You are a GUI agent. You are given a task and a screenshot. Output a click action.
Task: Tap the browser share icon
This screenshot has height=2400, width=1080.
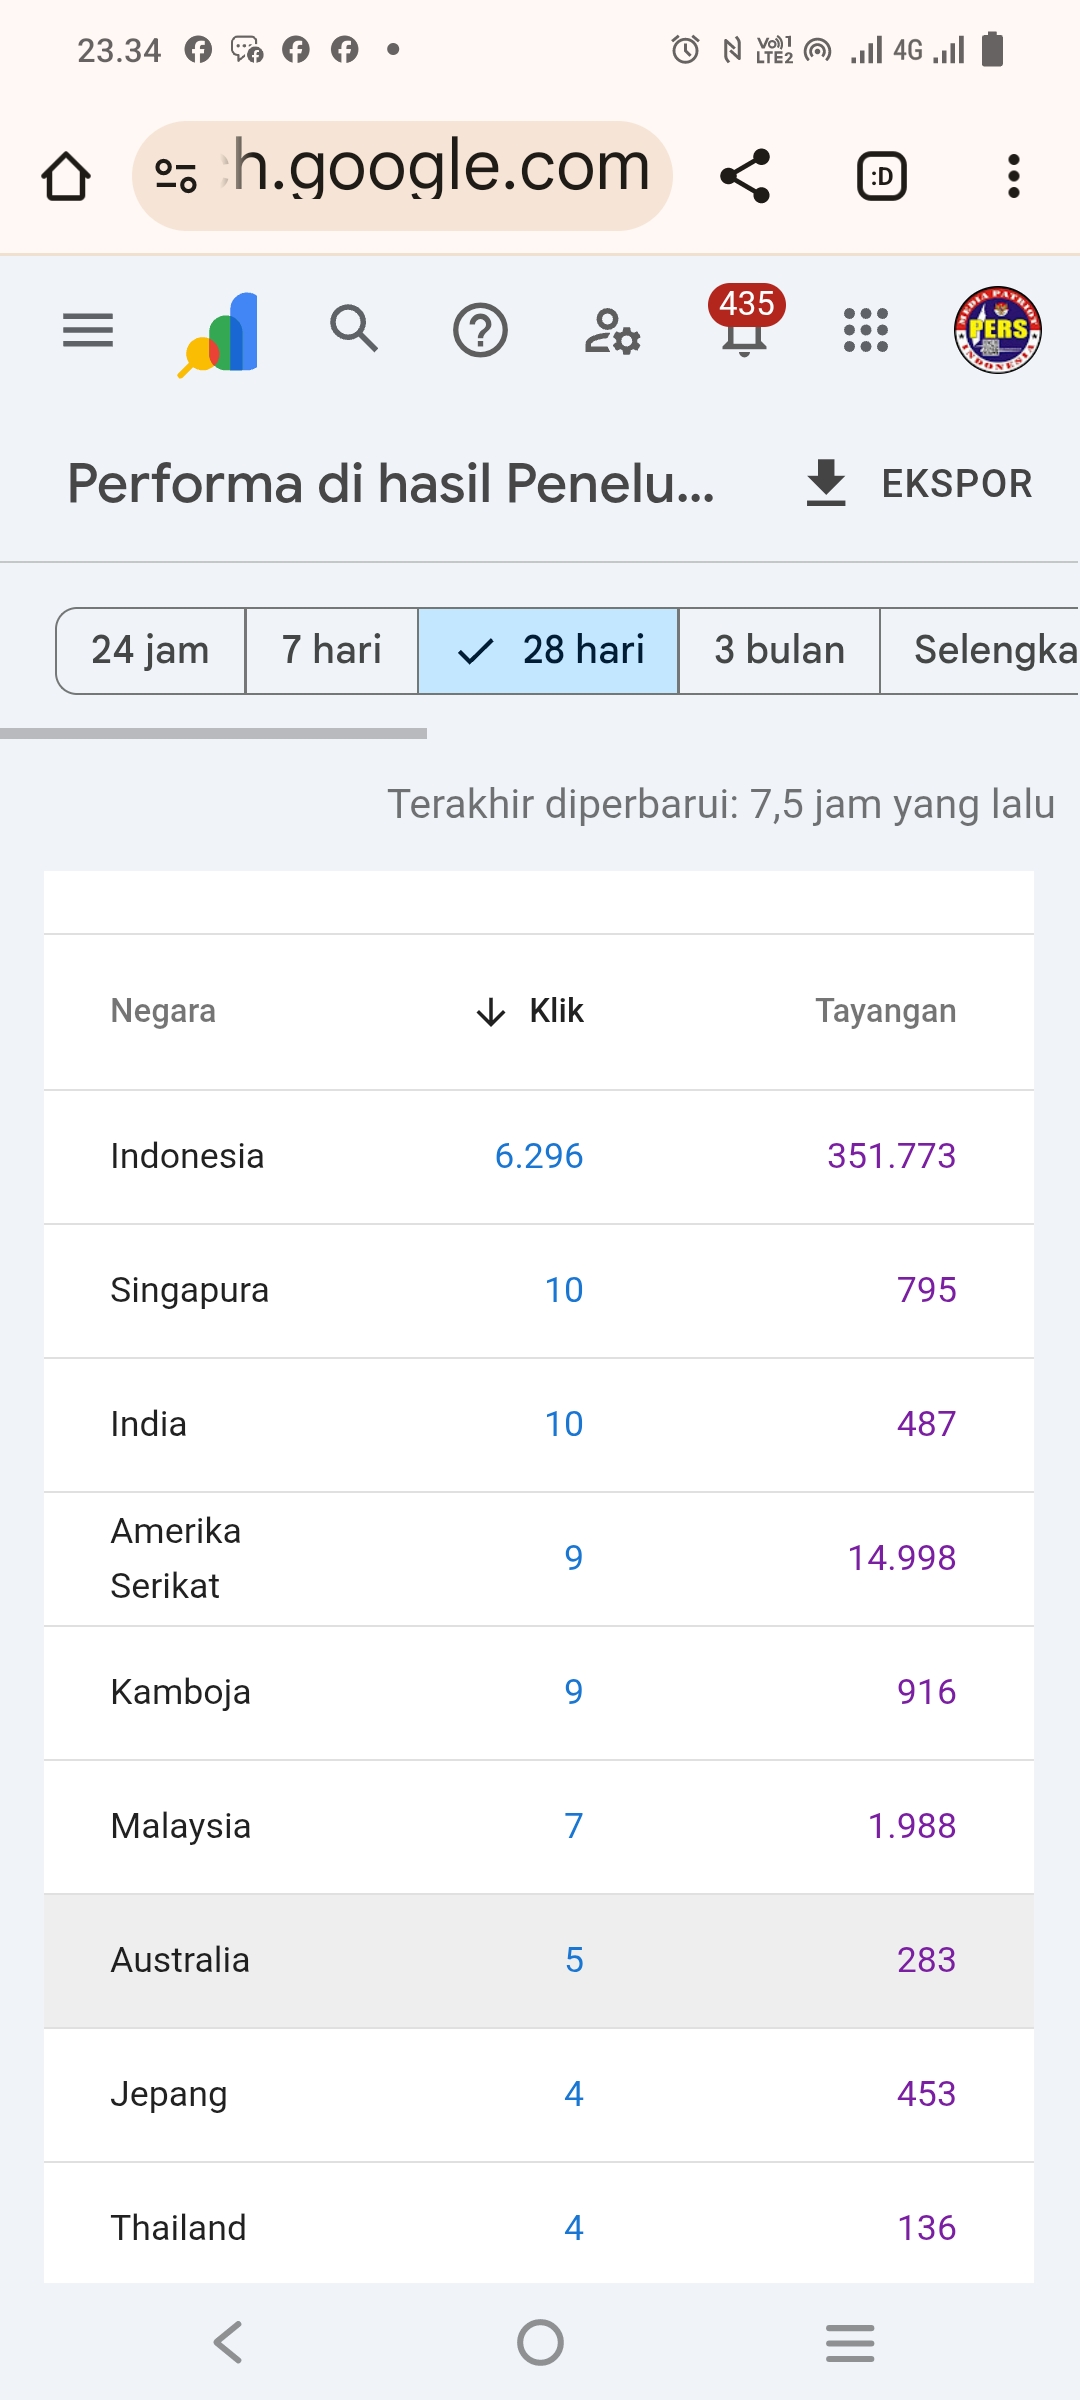(745, 176)
